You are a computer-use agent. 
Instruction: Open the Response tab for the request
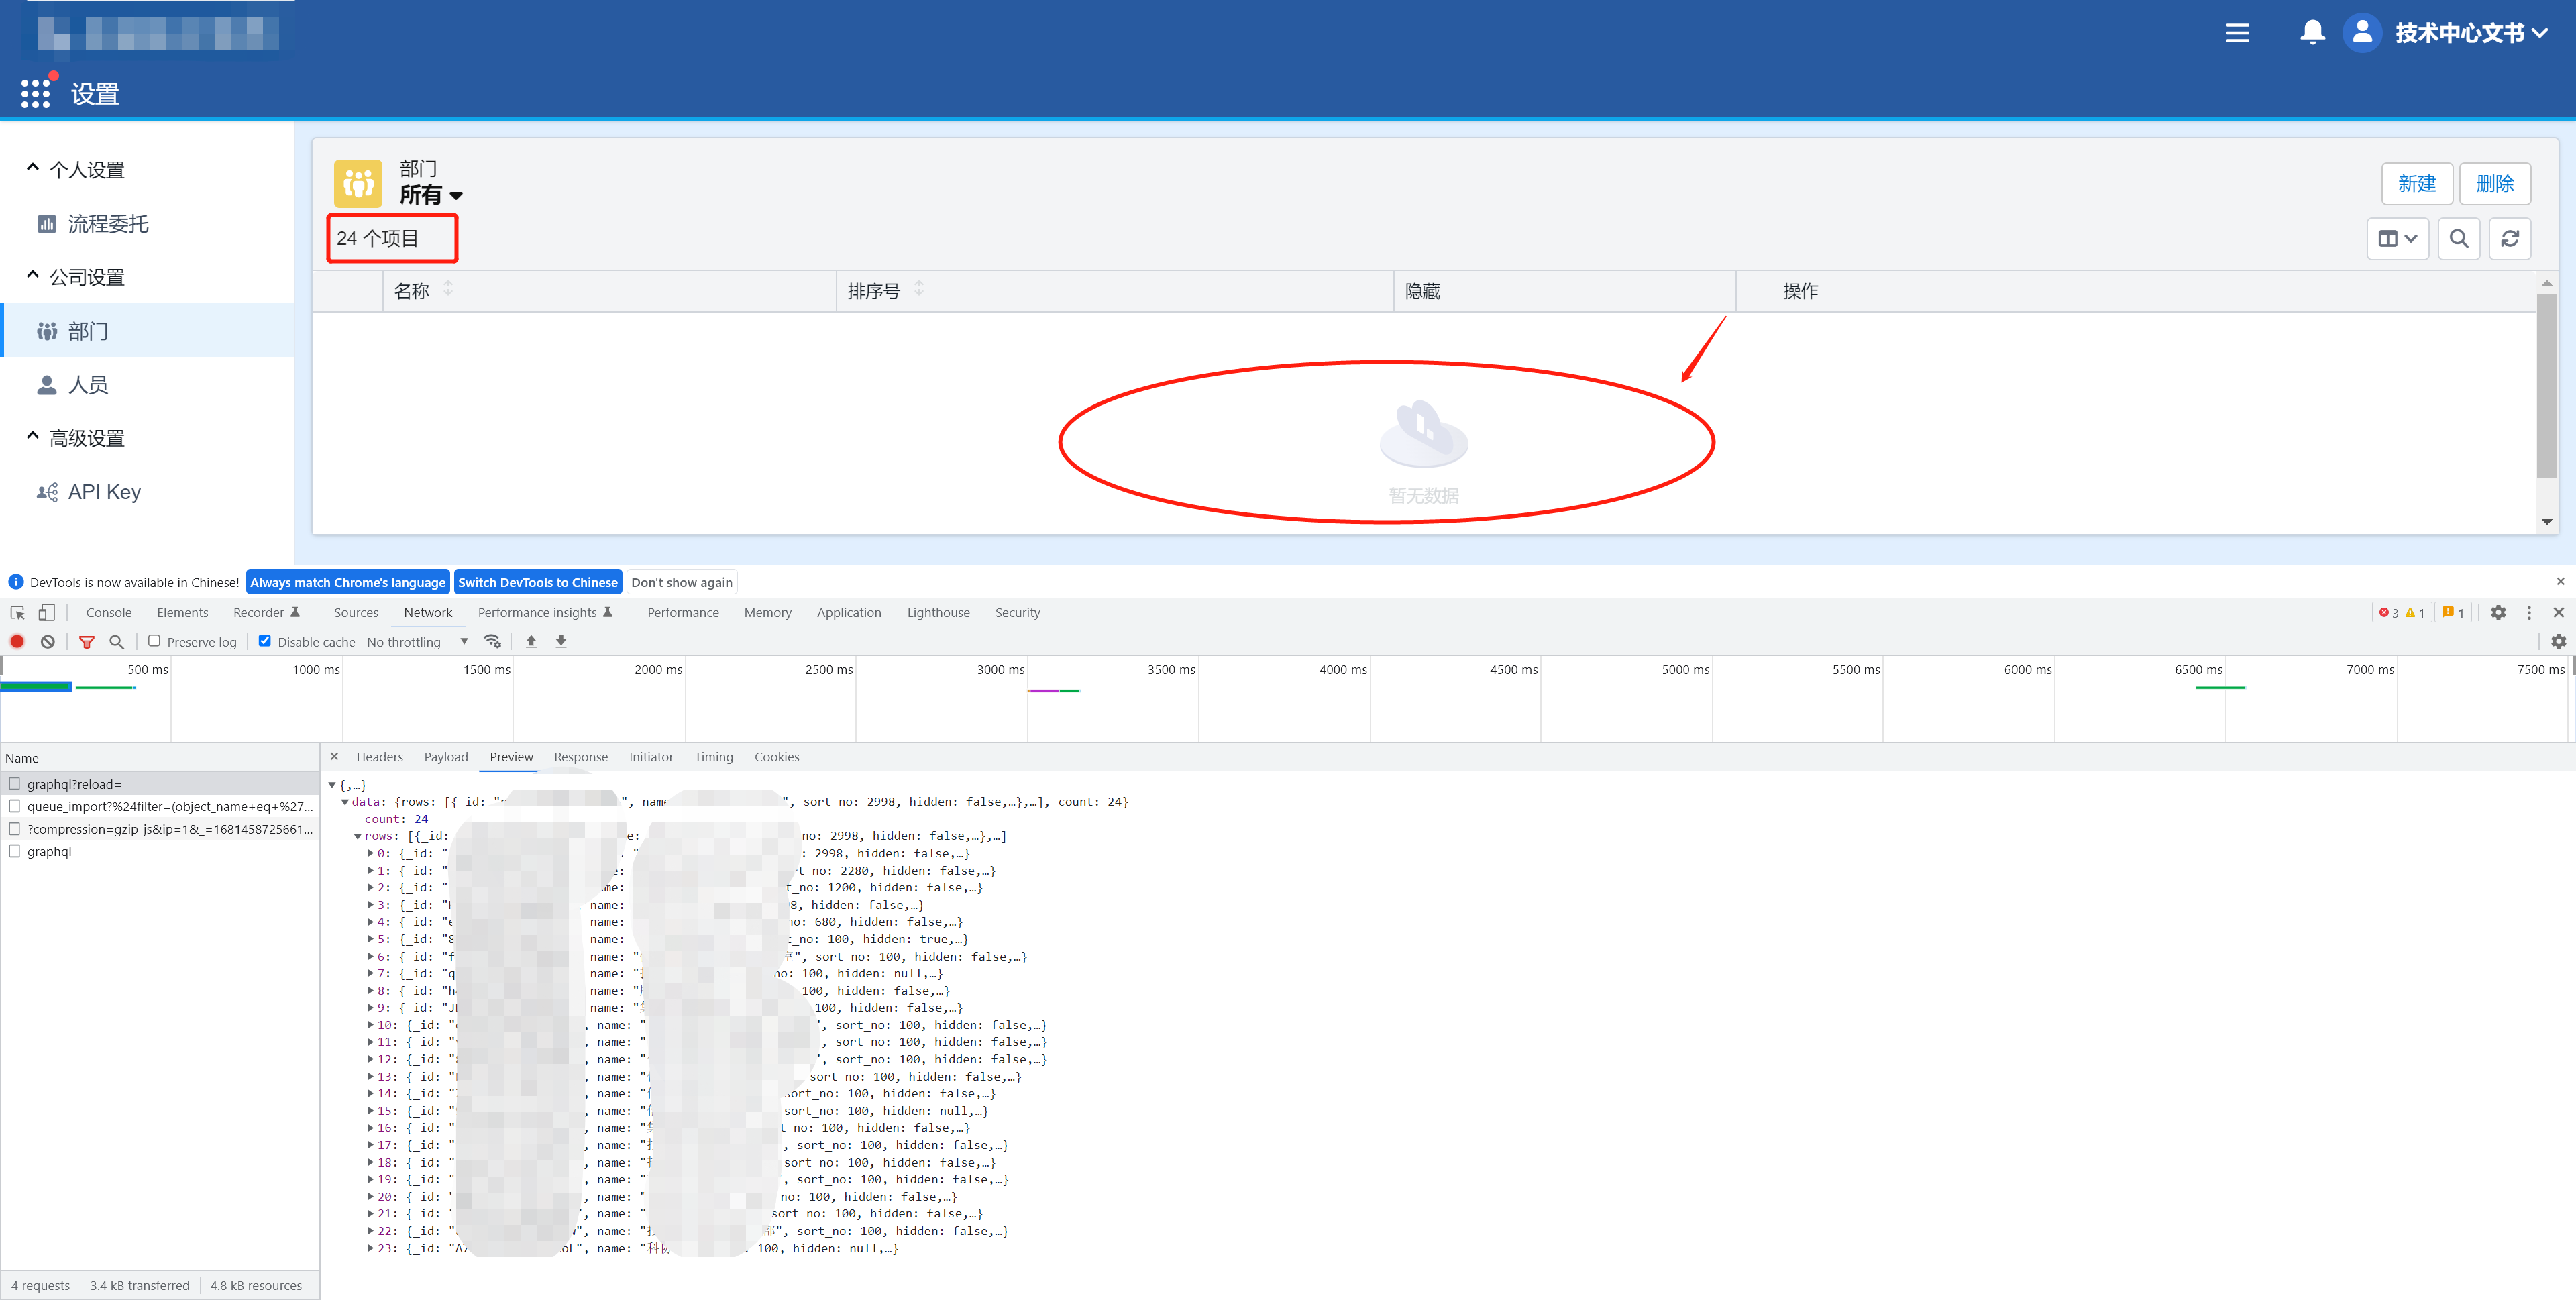click(581, 757)
